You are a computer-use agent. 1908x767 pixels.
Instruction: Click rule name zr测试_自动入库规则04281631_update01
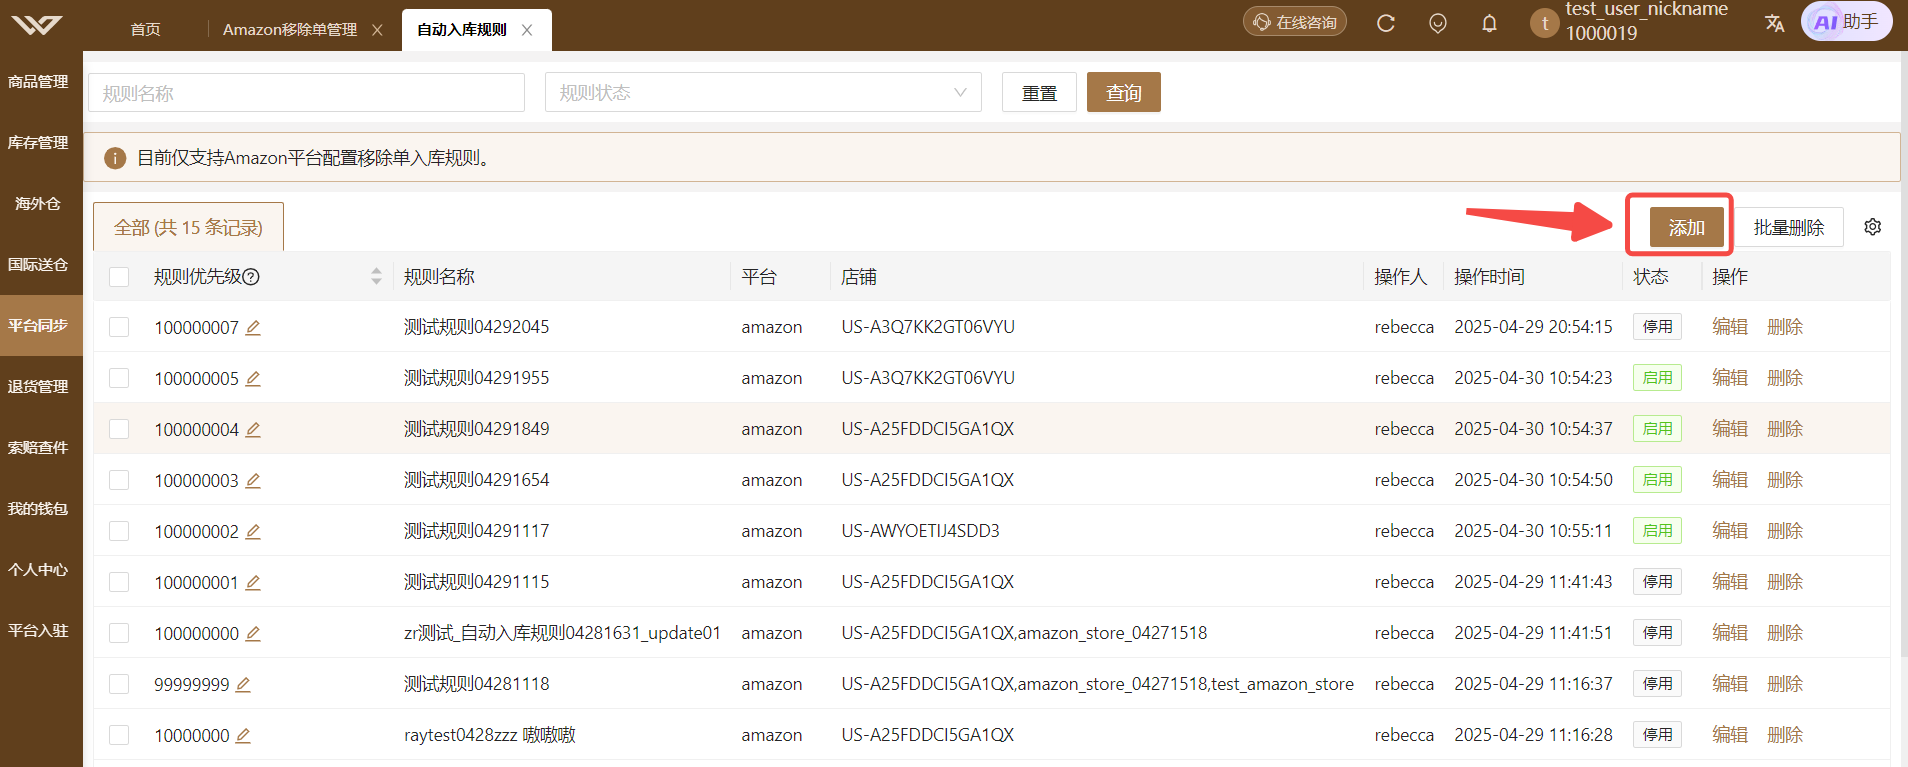tap(562, 633)
